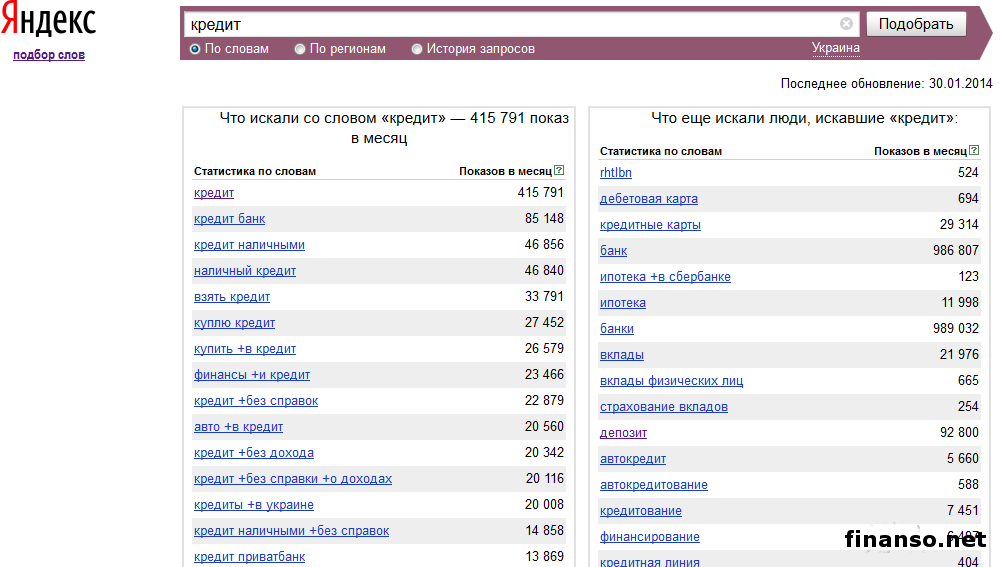The height and width of the screenshot is (567, 1001).
Task: Open the подбор слов link
Action: (x=49, y=55)
